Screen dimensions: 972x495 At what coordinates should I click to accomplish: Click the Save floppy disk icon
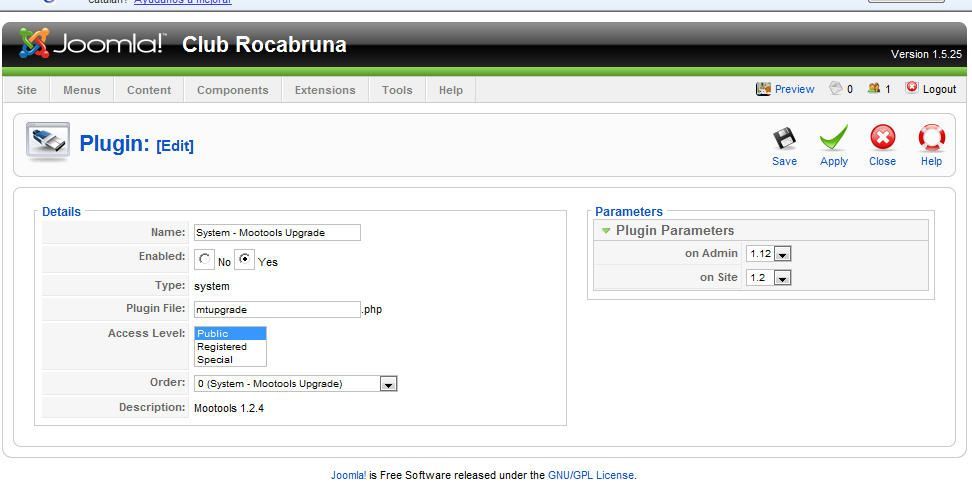784,138
